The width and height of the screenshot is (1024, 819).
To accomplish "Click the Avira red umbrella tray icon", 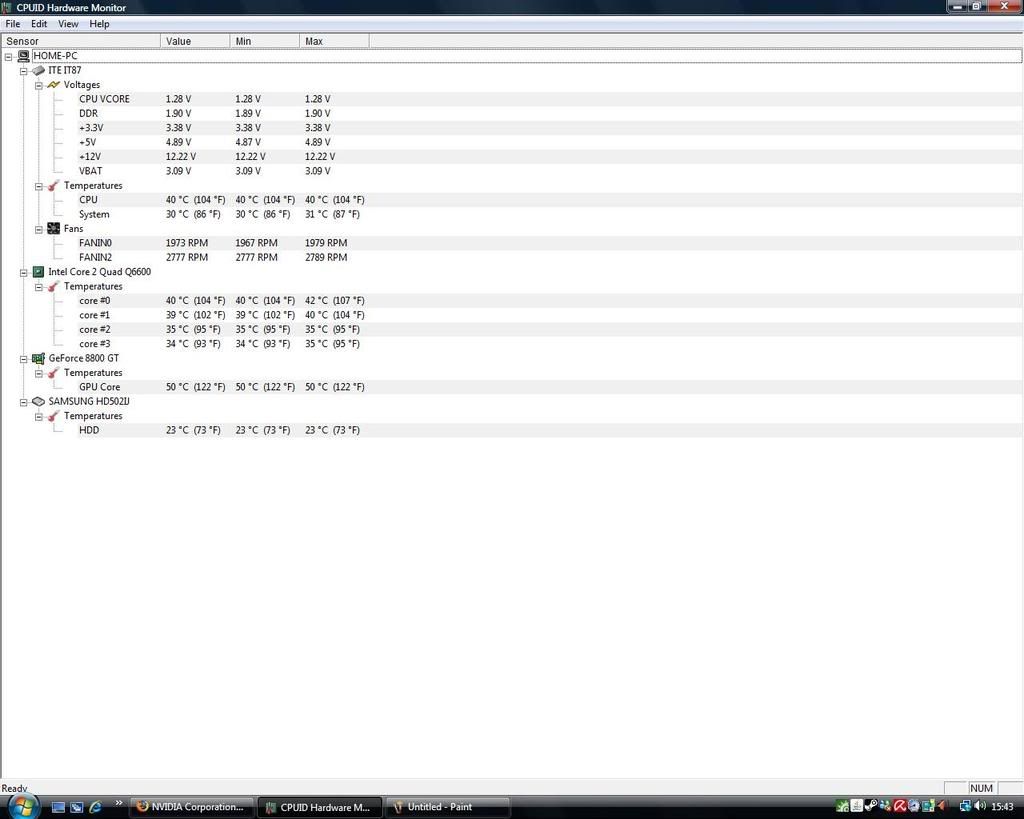I will (900, 806).
